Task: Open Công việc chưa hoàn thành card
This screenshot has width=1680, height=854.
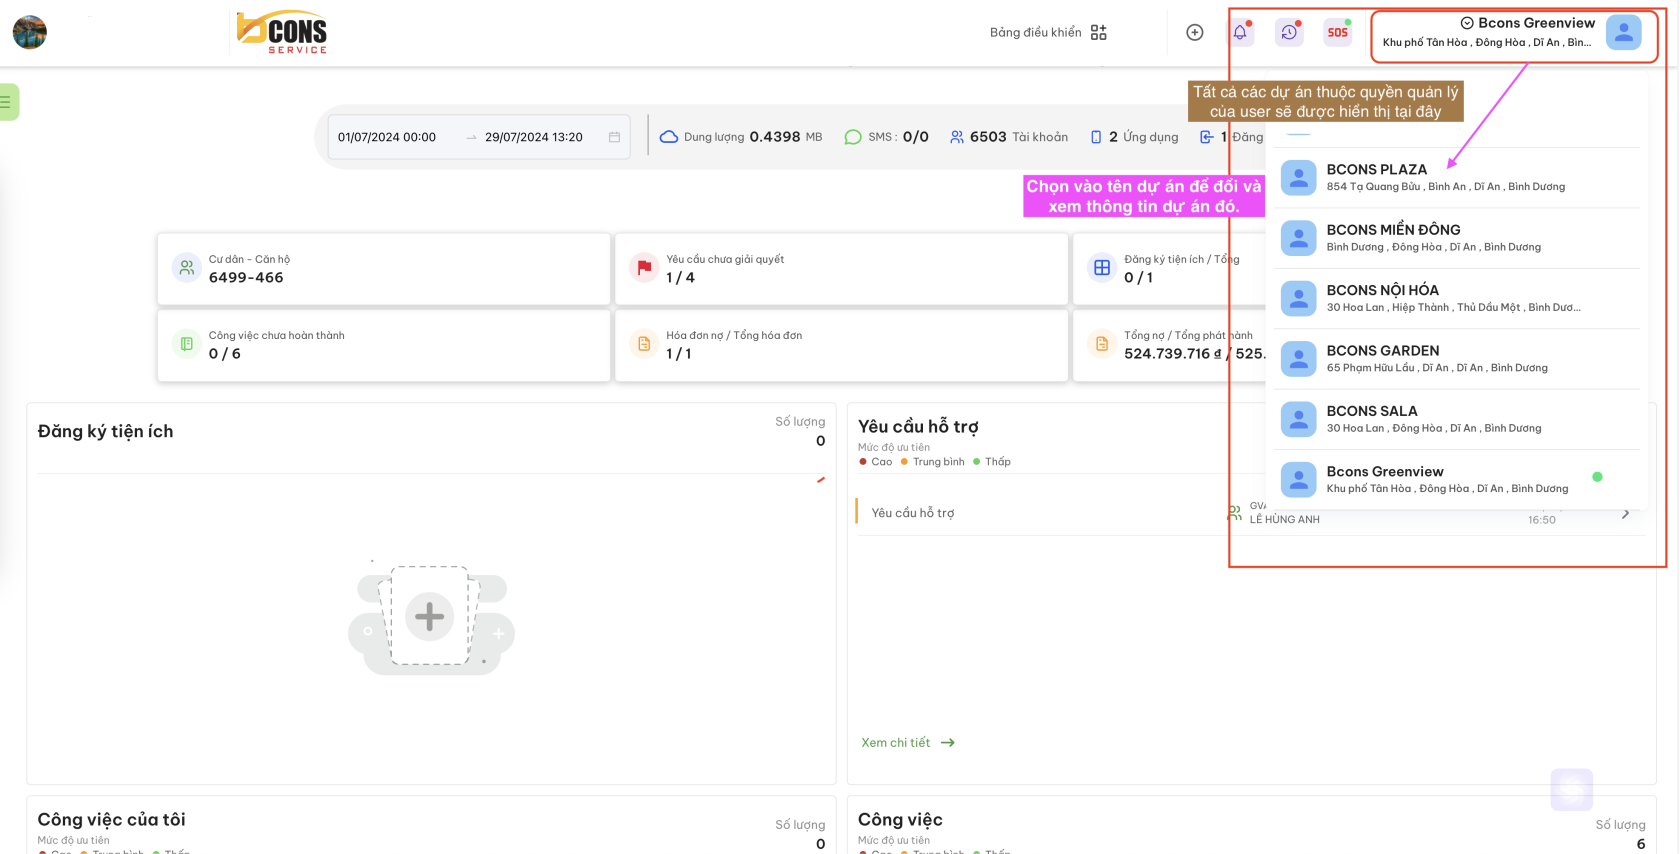Action: (x=384, y=345)
